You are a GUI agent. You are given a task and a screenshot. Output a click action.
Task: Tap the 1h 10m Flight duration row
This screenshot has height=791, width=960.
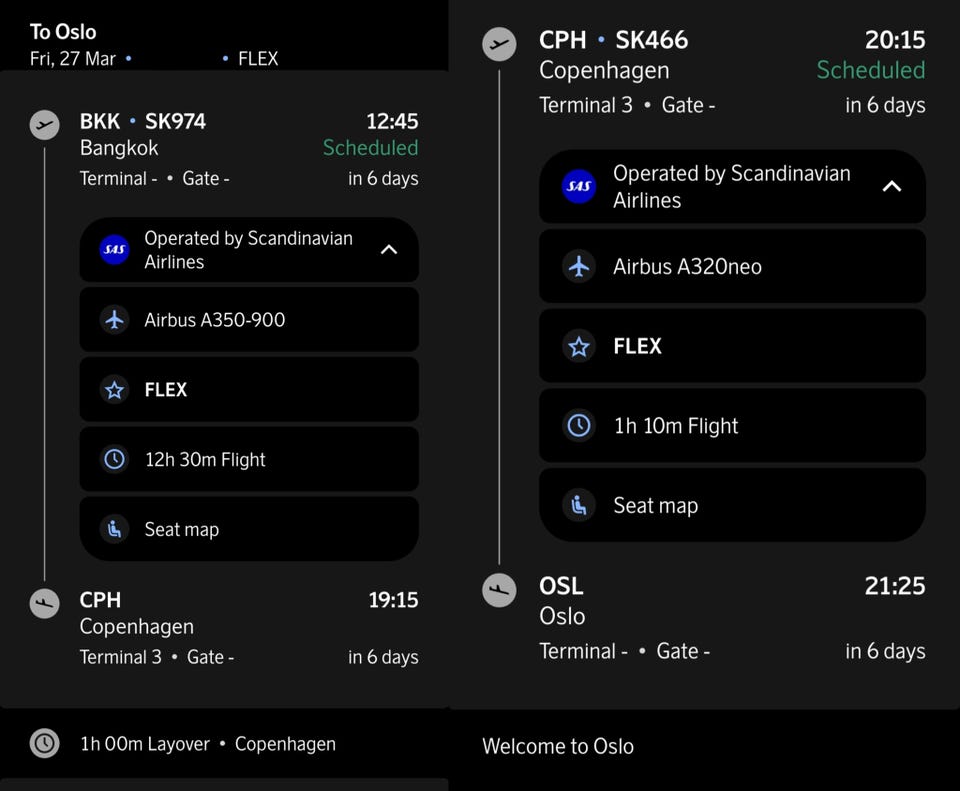732,425
